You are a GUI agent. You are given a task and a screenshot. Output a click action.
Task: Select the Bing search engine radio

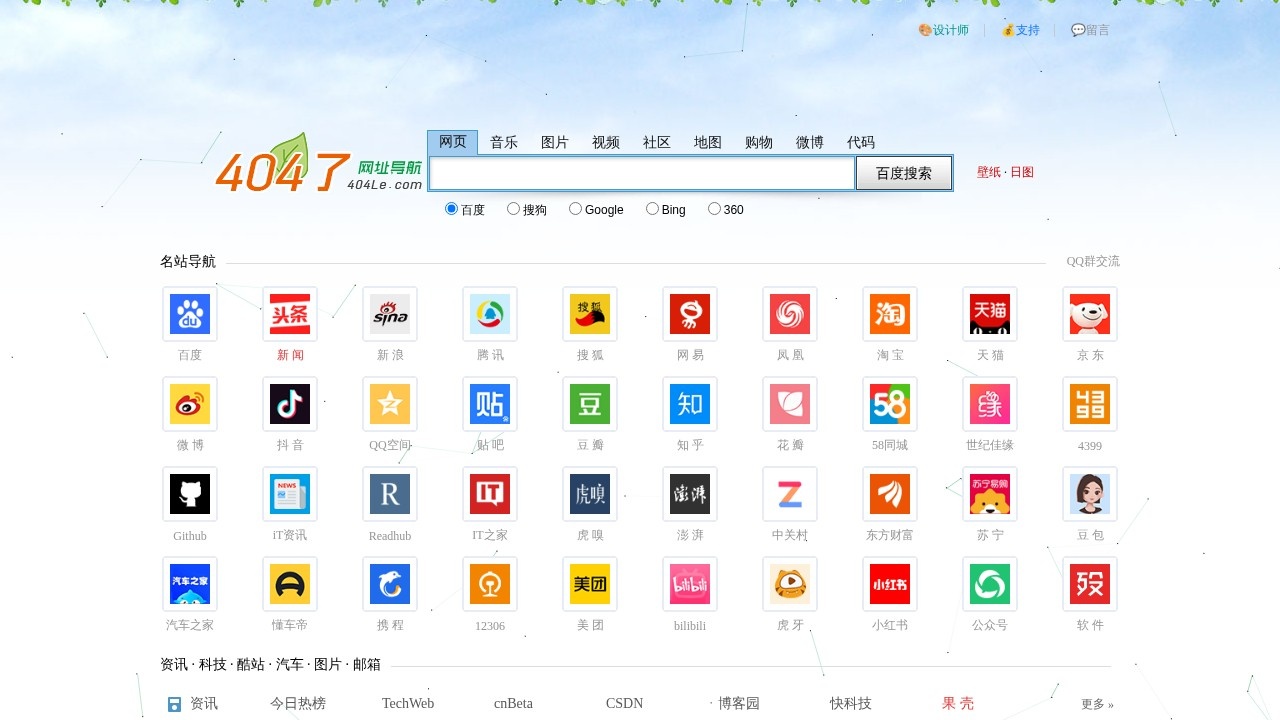pos(652,209)
